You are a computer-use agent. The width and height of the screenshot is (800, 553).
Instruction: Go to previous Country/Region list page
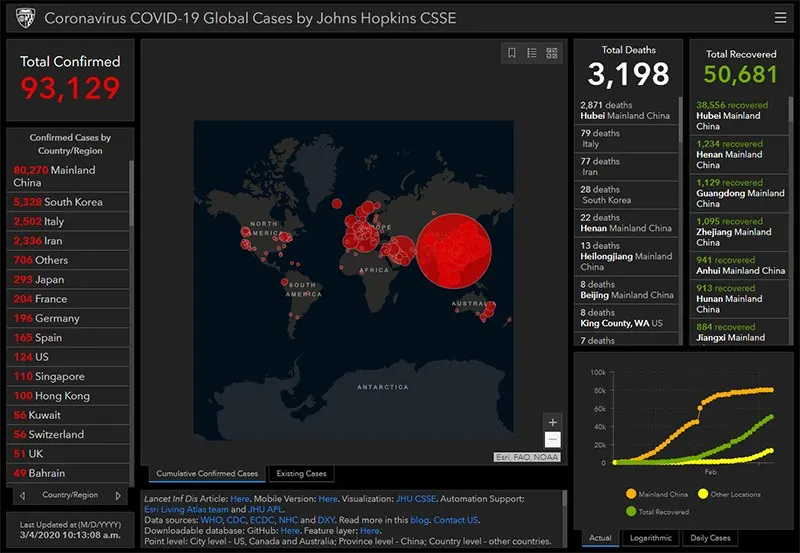click(x=22, y=495)
